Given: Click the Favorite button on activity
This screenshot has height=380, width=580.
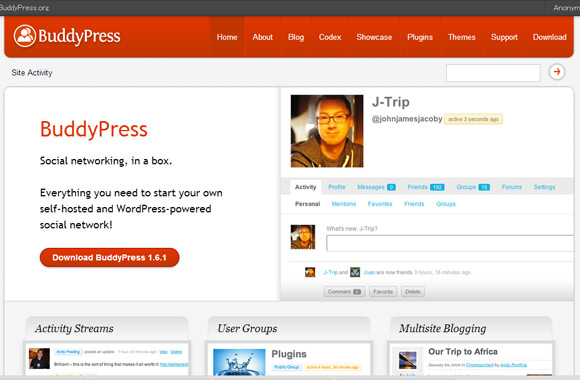Looking at the screenshot, I should (383, 292).
